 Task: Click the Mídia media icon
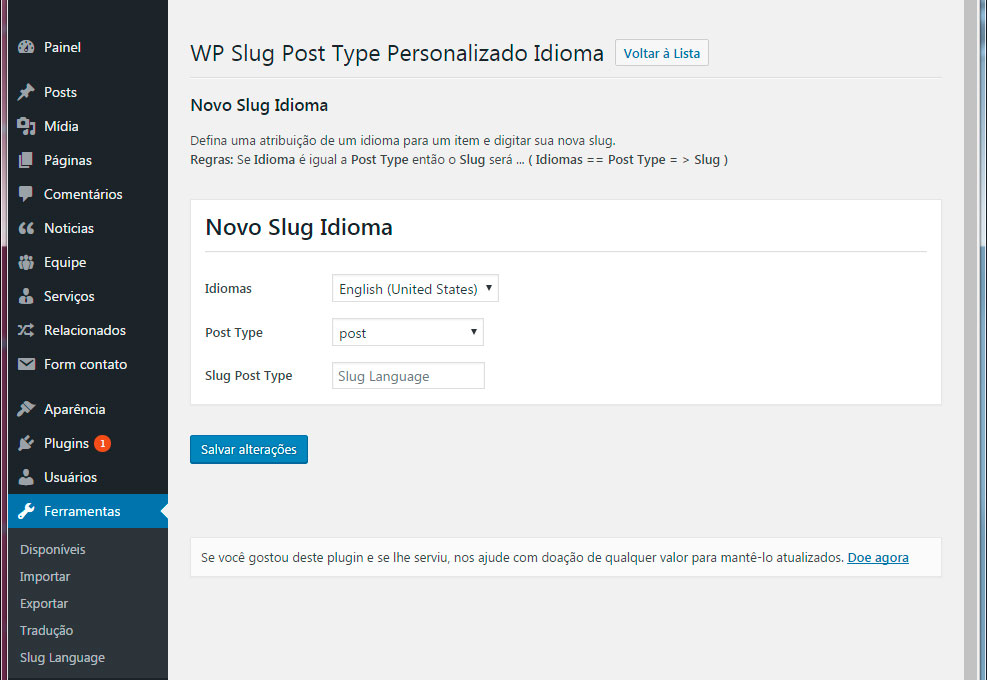pos(27,126)
